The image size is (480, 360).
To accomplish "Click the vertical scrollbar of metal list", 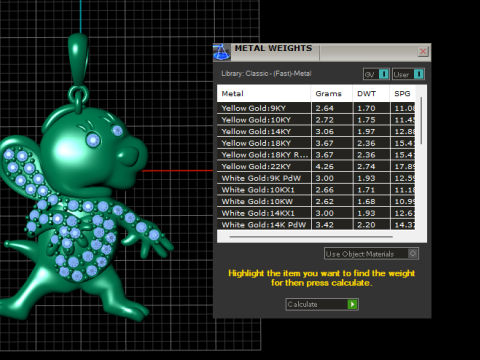I will pos(421,121).
